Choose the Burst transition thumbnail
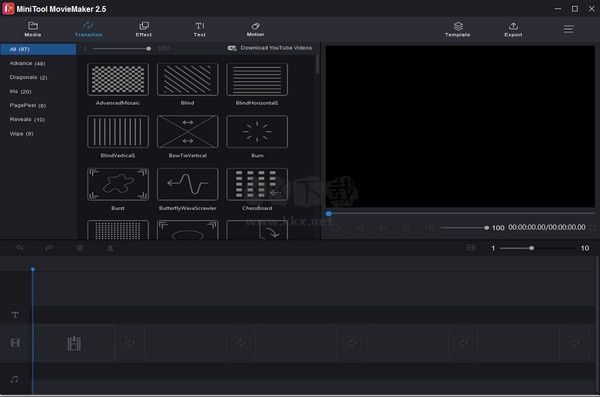The height and width of the screenshot is (397, 600). click(x=118, y=184)
